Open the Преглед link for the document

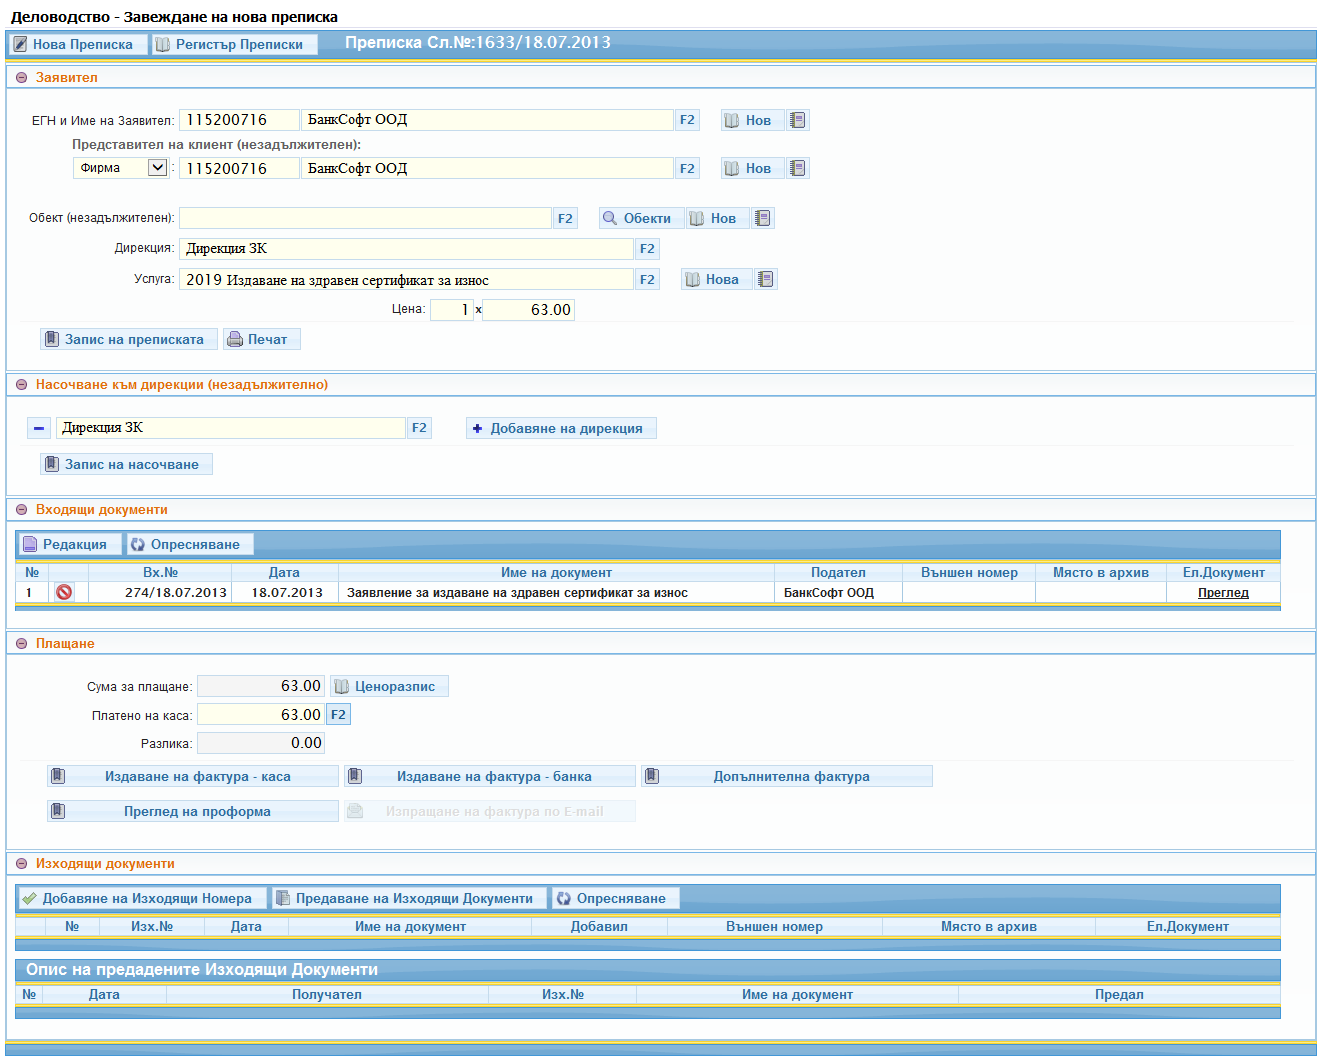[1223, 593]
